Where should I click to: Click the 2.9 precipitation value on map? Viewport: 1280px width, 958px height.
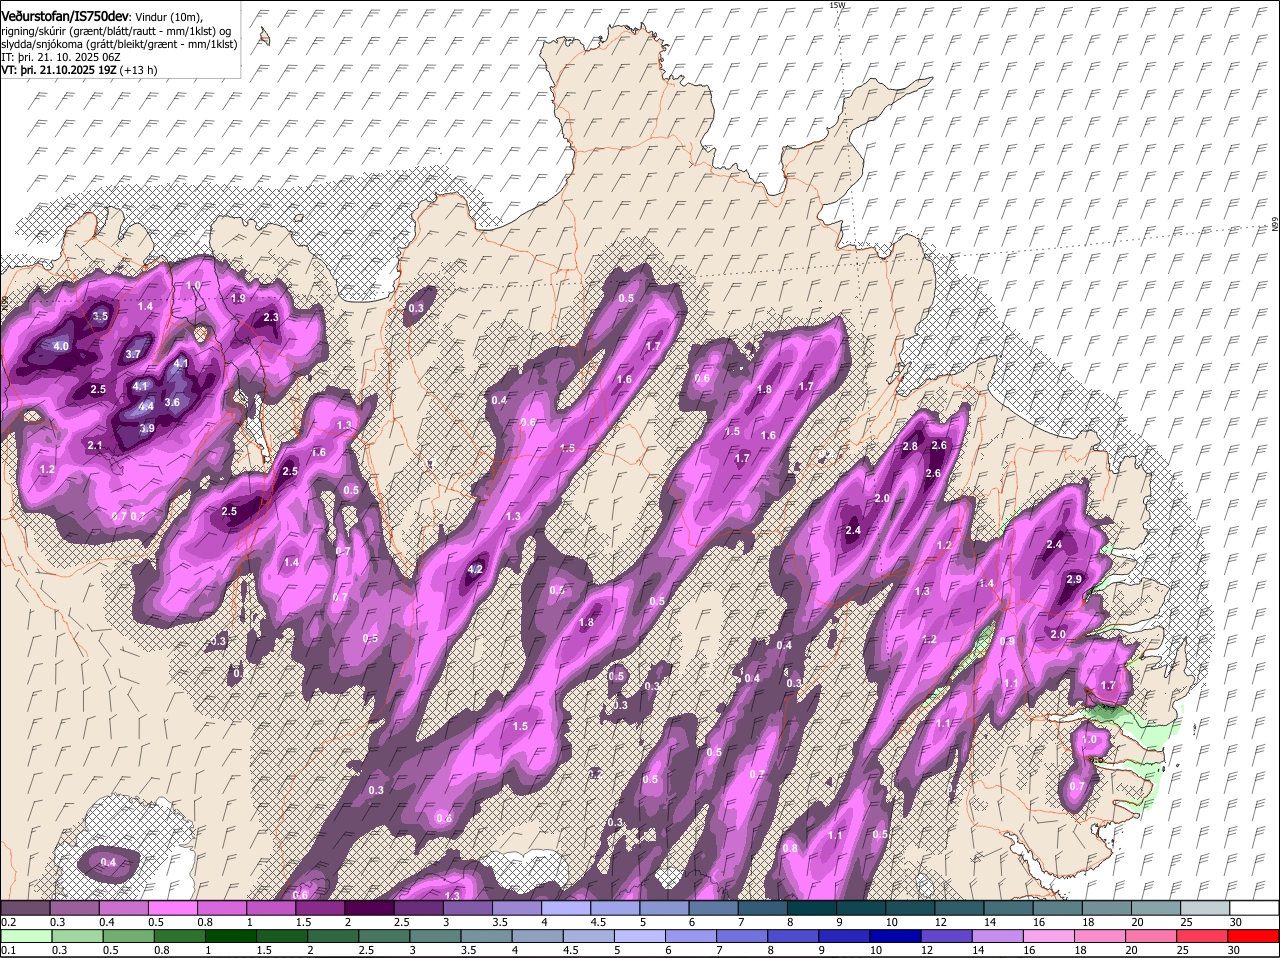tap(1075, 580)
